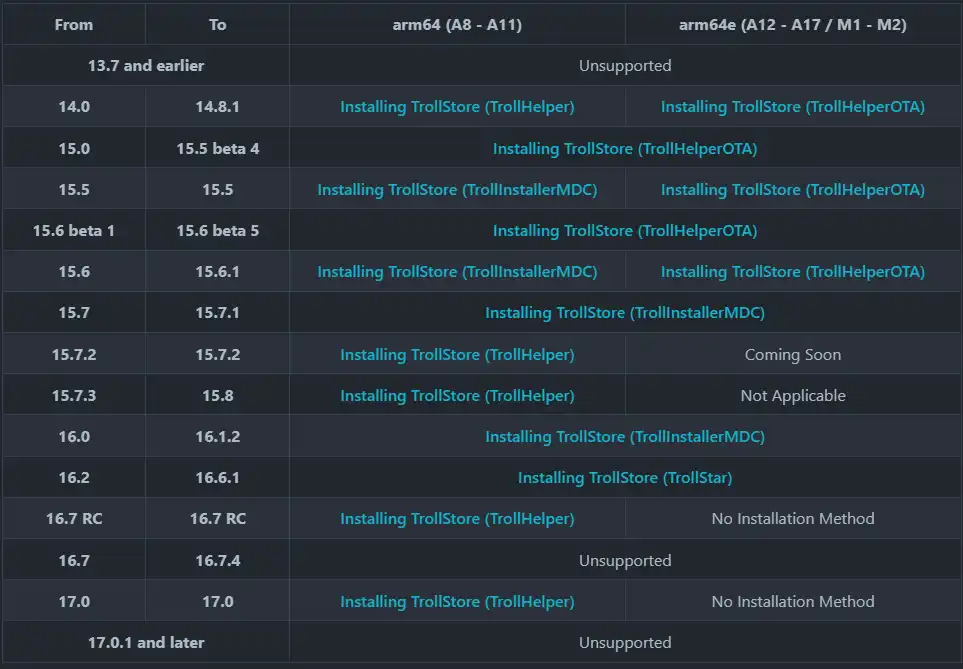Select No Installation Method in the 16.7 RC row

click(x=792, y=518)
